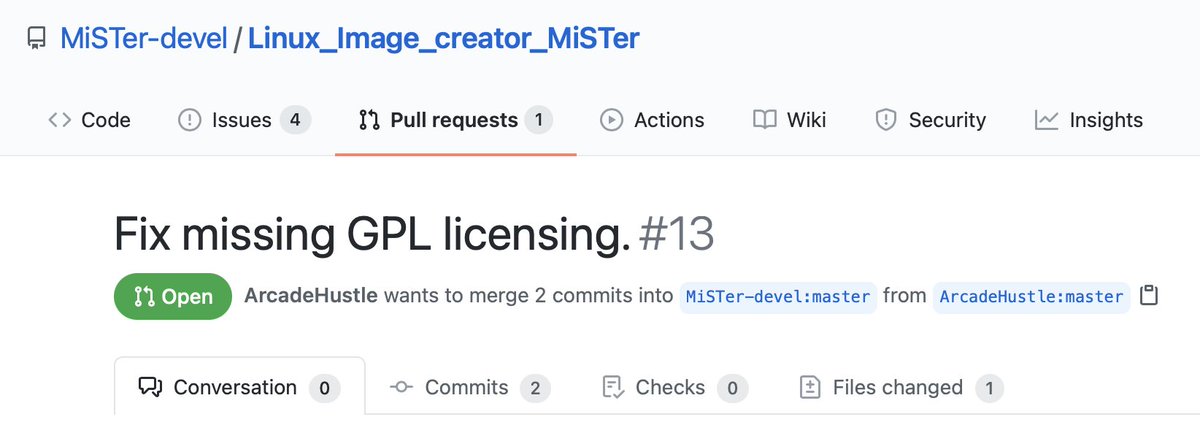Image resolution: width=1200 pixels, height=425 pixels.
Task: Click the Files changed diff icon
Action: point(811,387)
